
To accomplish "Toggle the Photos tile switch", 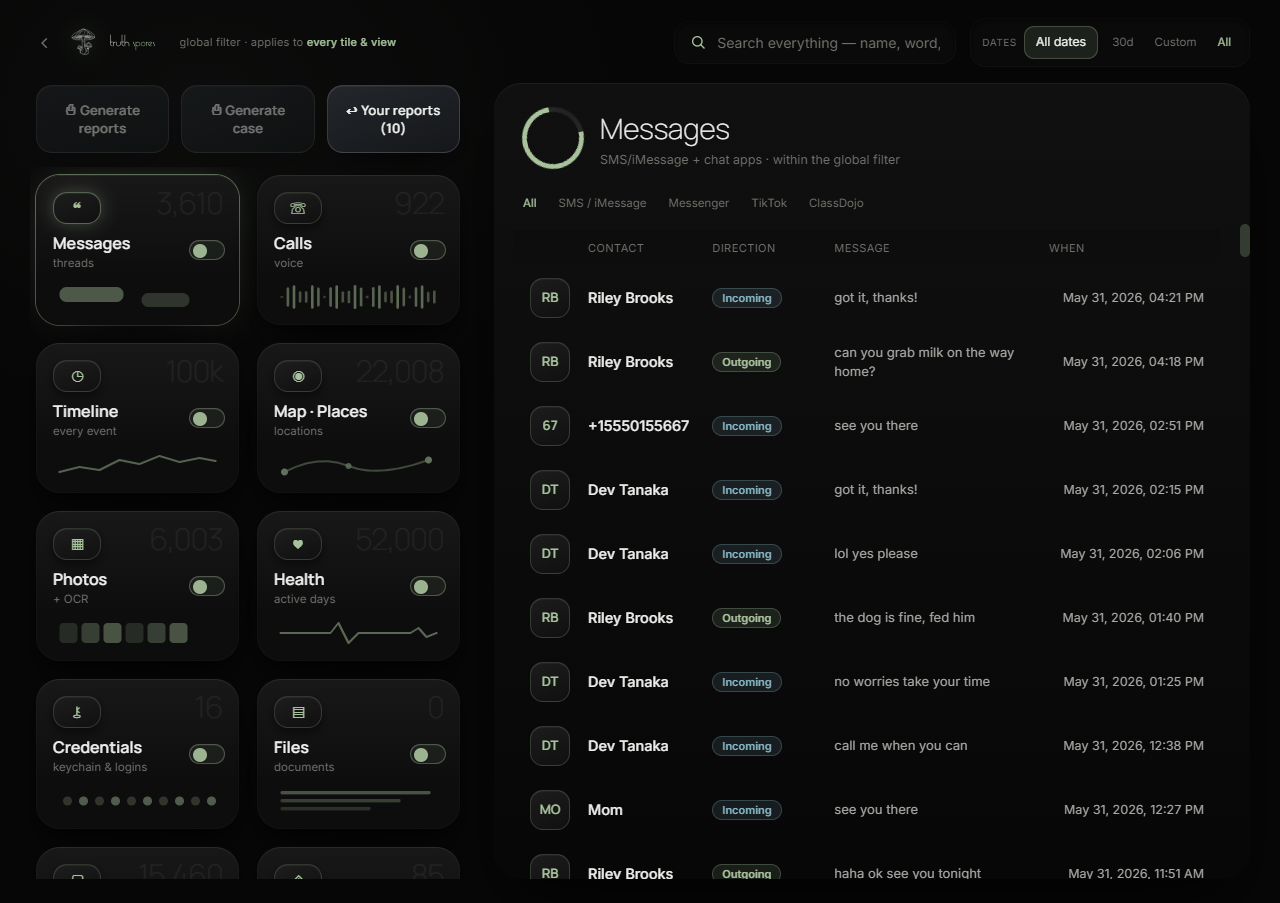I will [x=207, y=586].
